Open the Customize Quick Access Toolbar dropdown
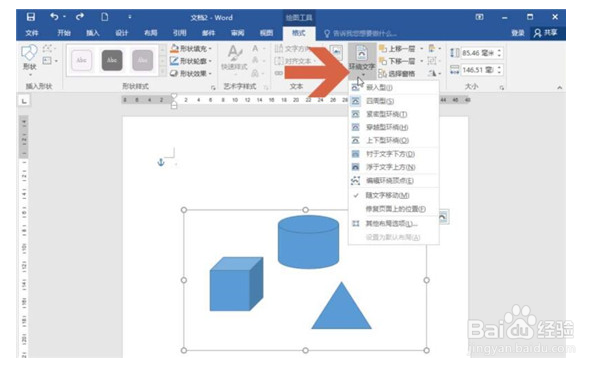 pos(130,17)
